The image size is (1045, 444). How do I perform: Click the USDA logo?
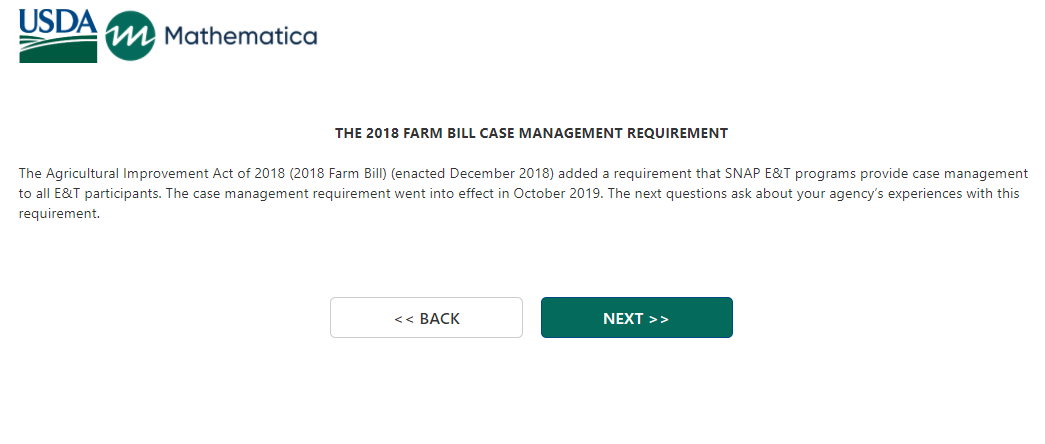point(58,36)
